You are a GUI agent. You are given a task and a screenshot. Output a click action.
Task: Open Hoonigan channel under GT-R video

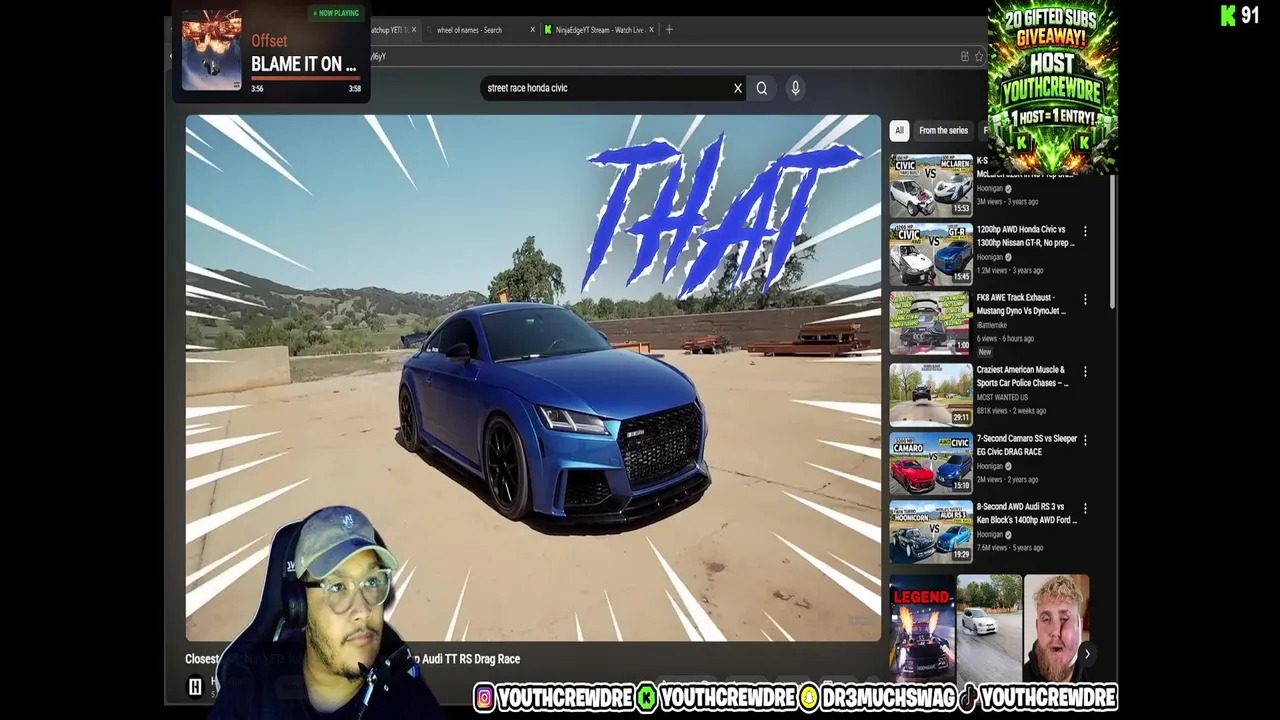990,257
